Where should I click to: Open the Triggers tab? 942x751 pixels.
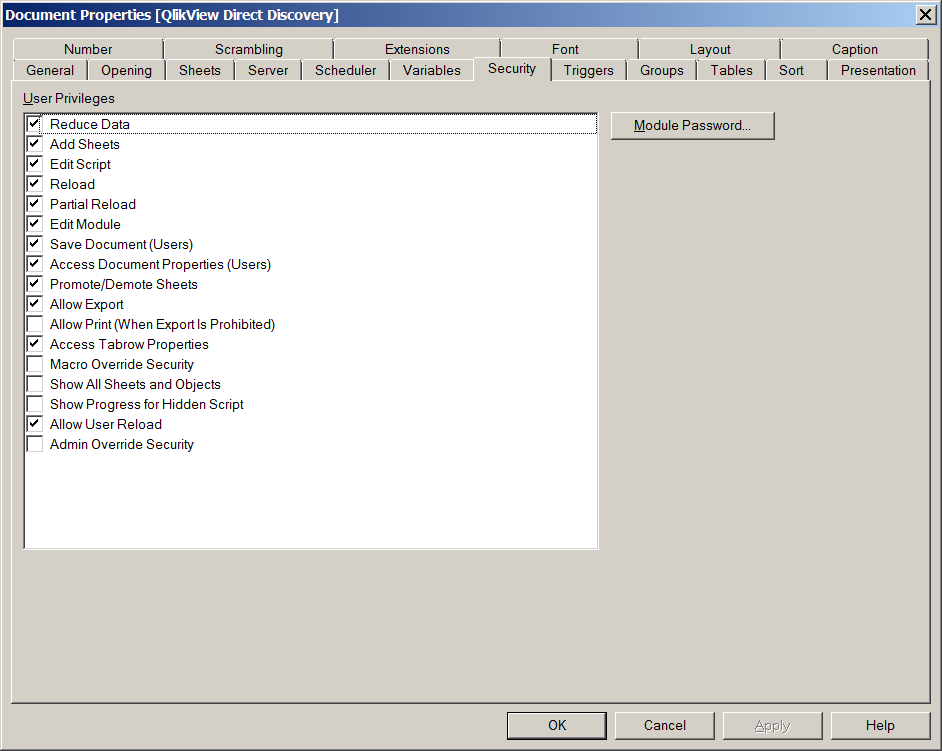tap(588, 70)
